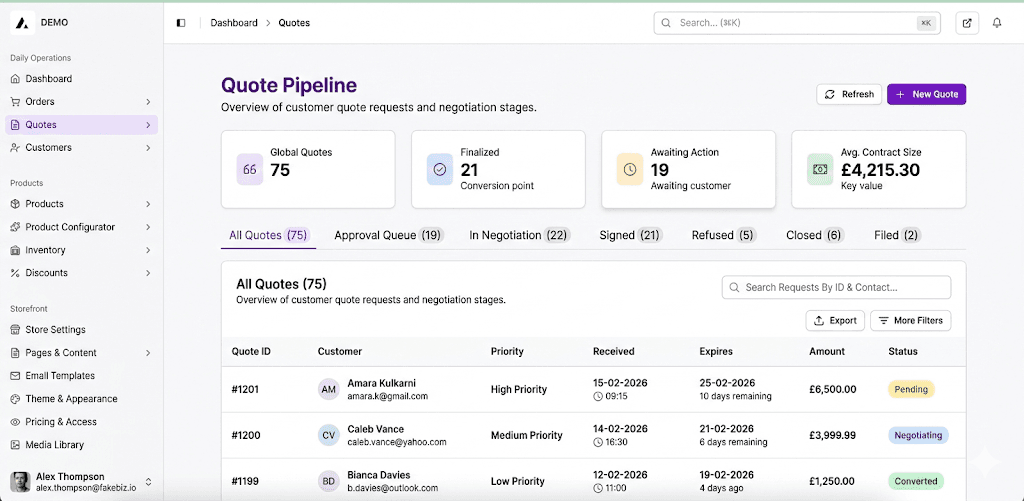Select the In Negotiation tab
The height and width of the screenshot is (501, 1024).
(518, 236)
